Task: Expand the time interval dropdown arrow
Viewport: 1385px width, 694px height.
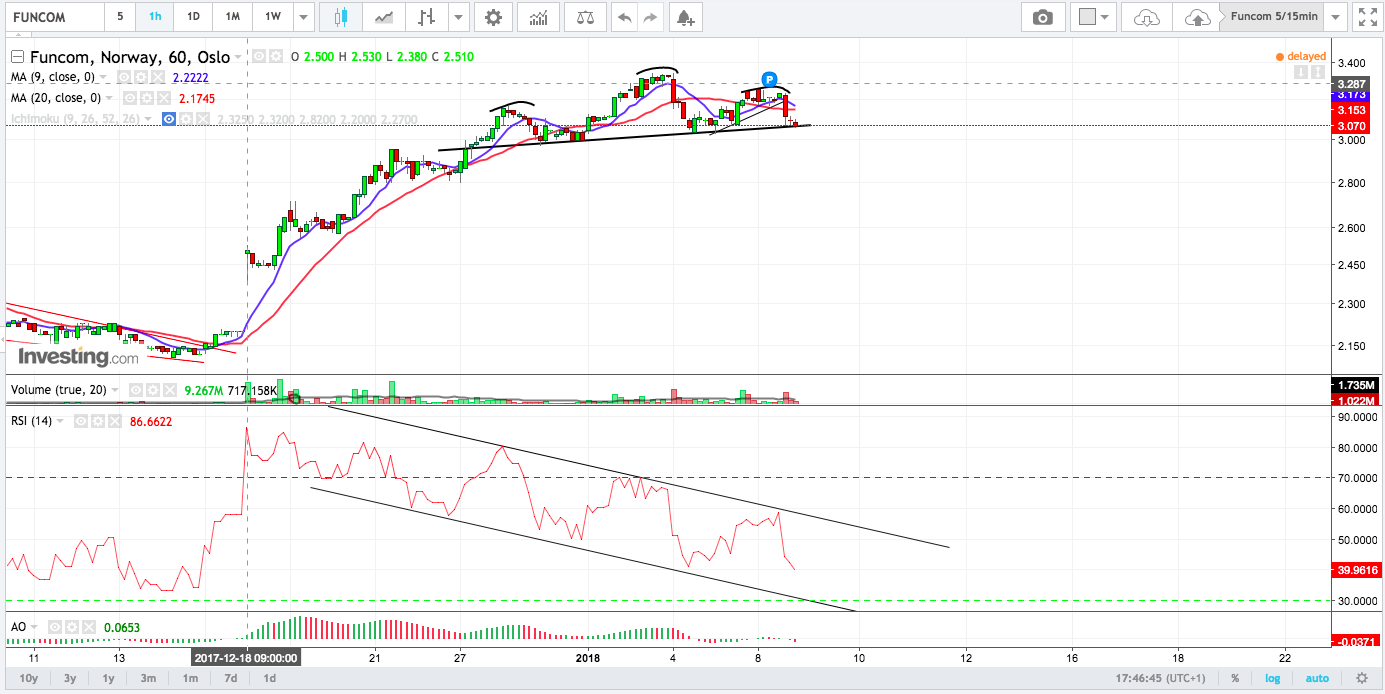Action: point(302,17)
